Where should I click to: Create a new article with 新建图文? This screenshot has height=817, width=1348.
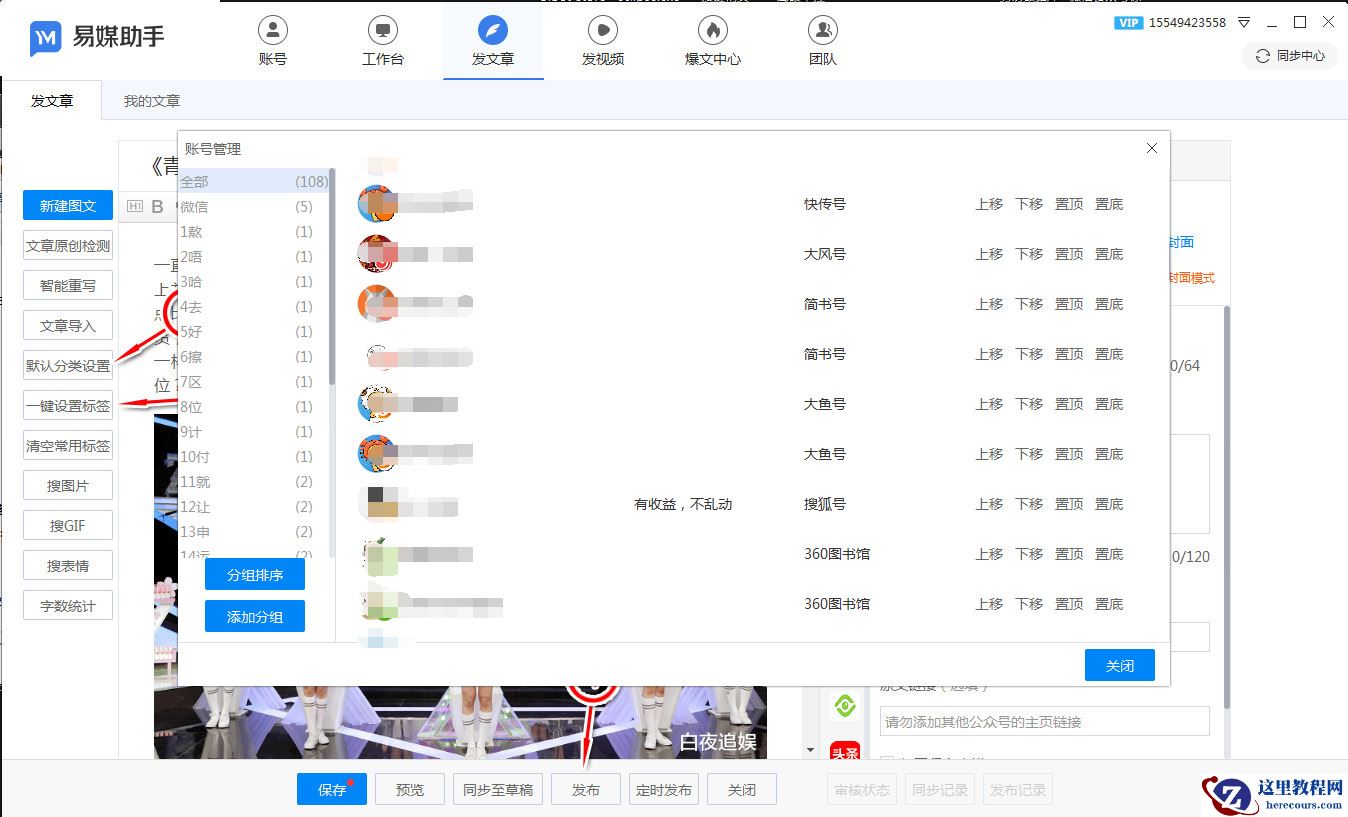pyautogui.click(x=68, y=206)
